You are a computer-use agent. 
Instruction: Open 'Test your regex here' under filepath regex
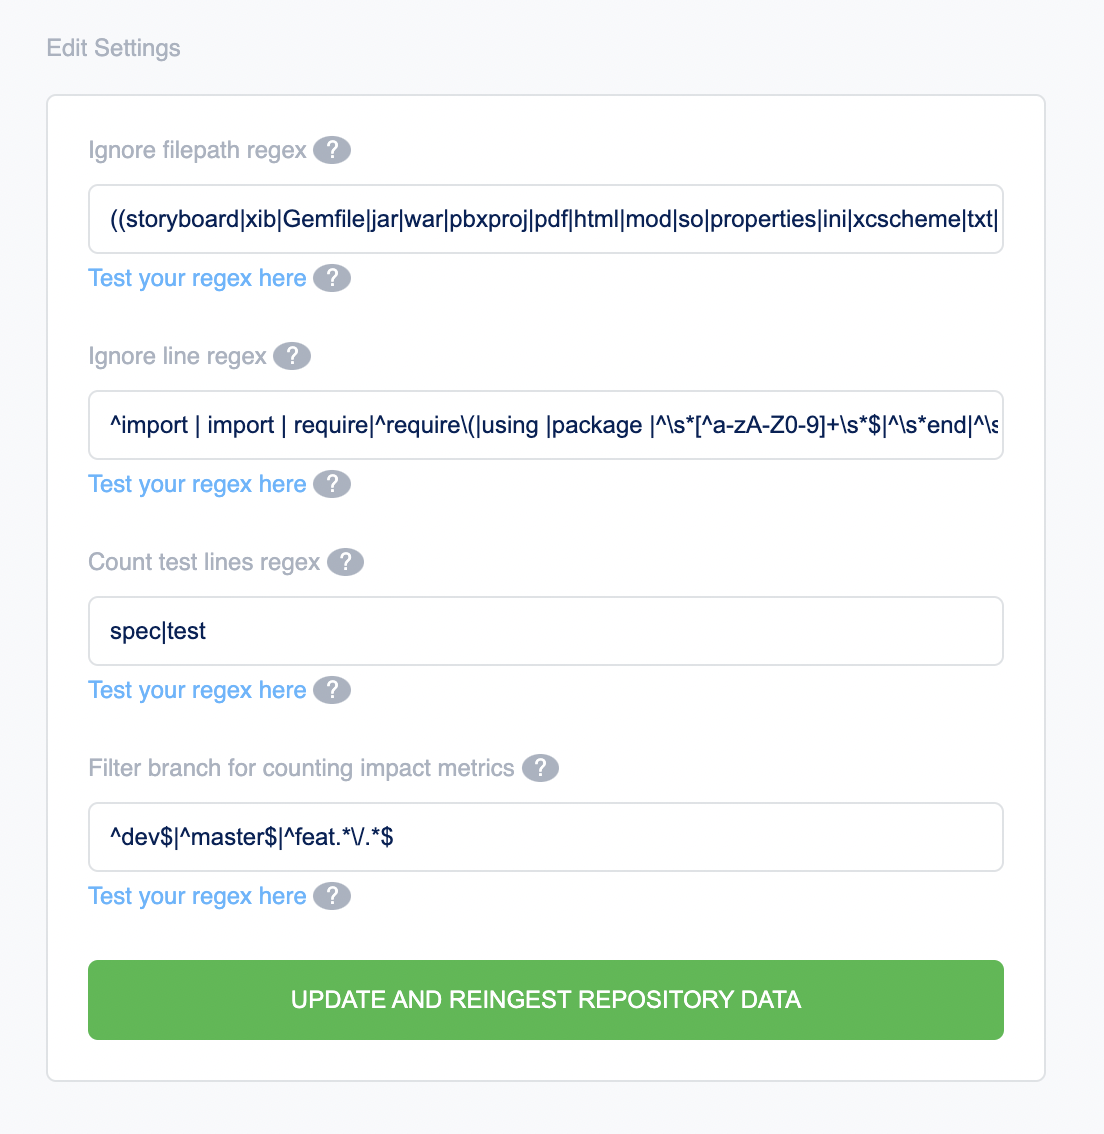197,278
